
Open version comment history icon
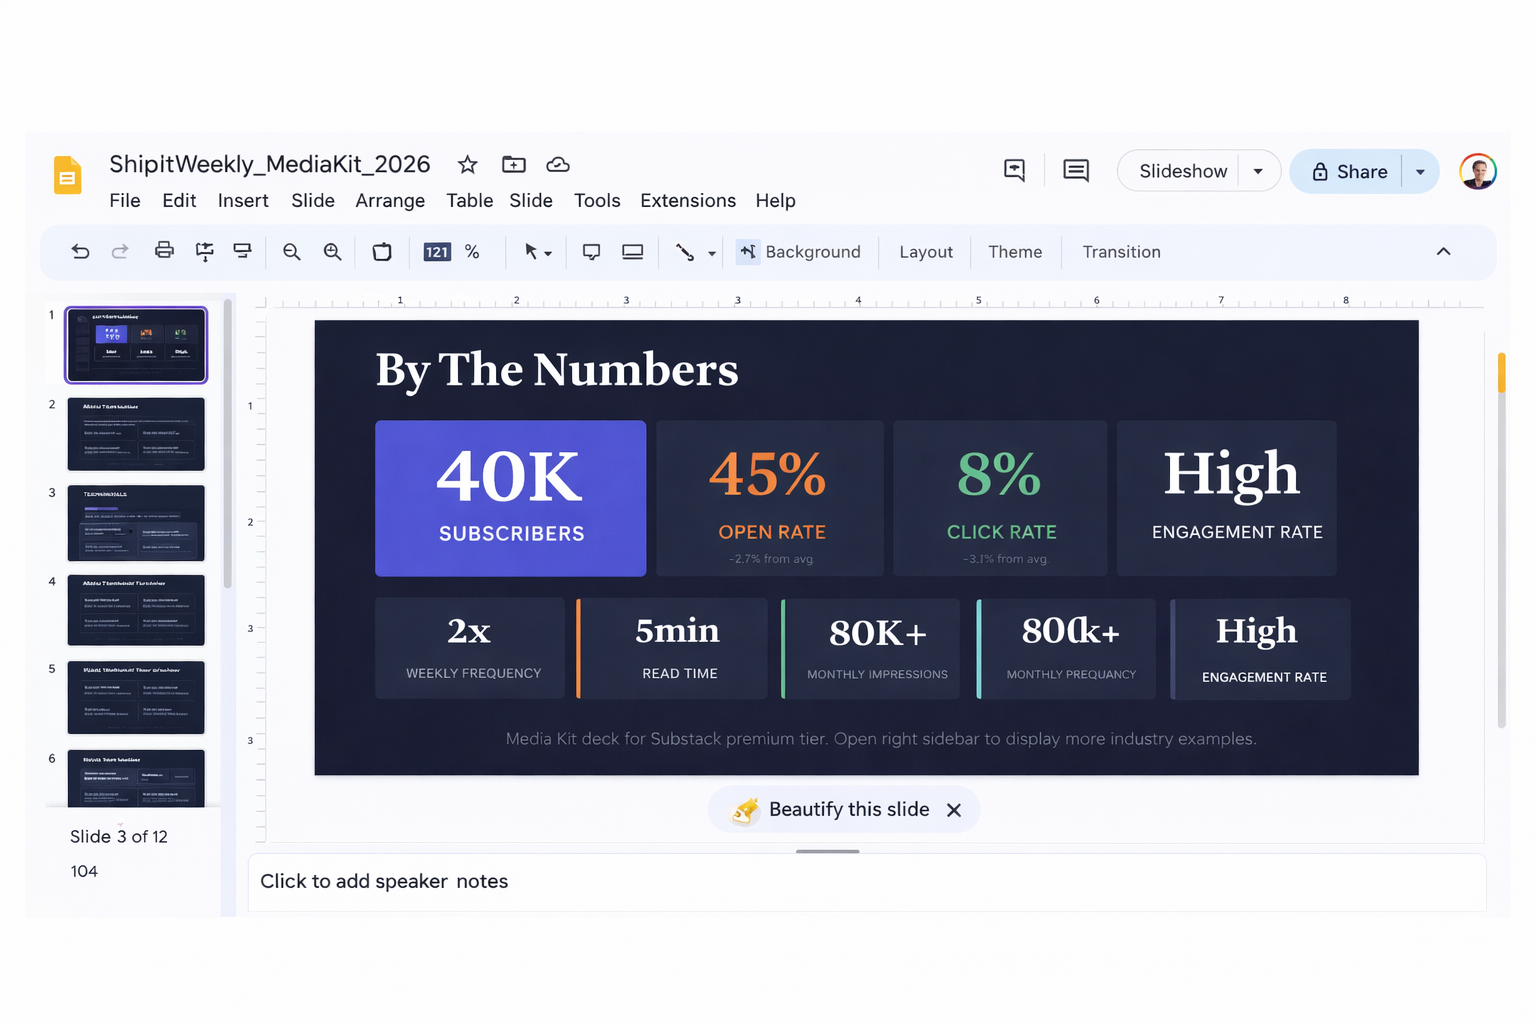[1075, 170]
